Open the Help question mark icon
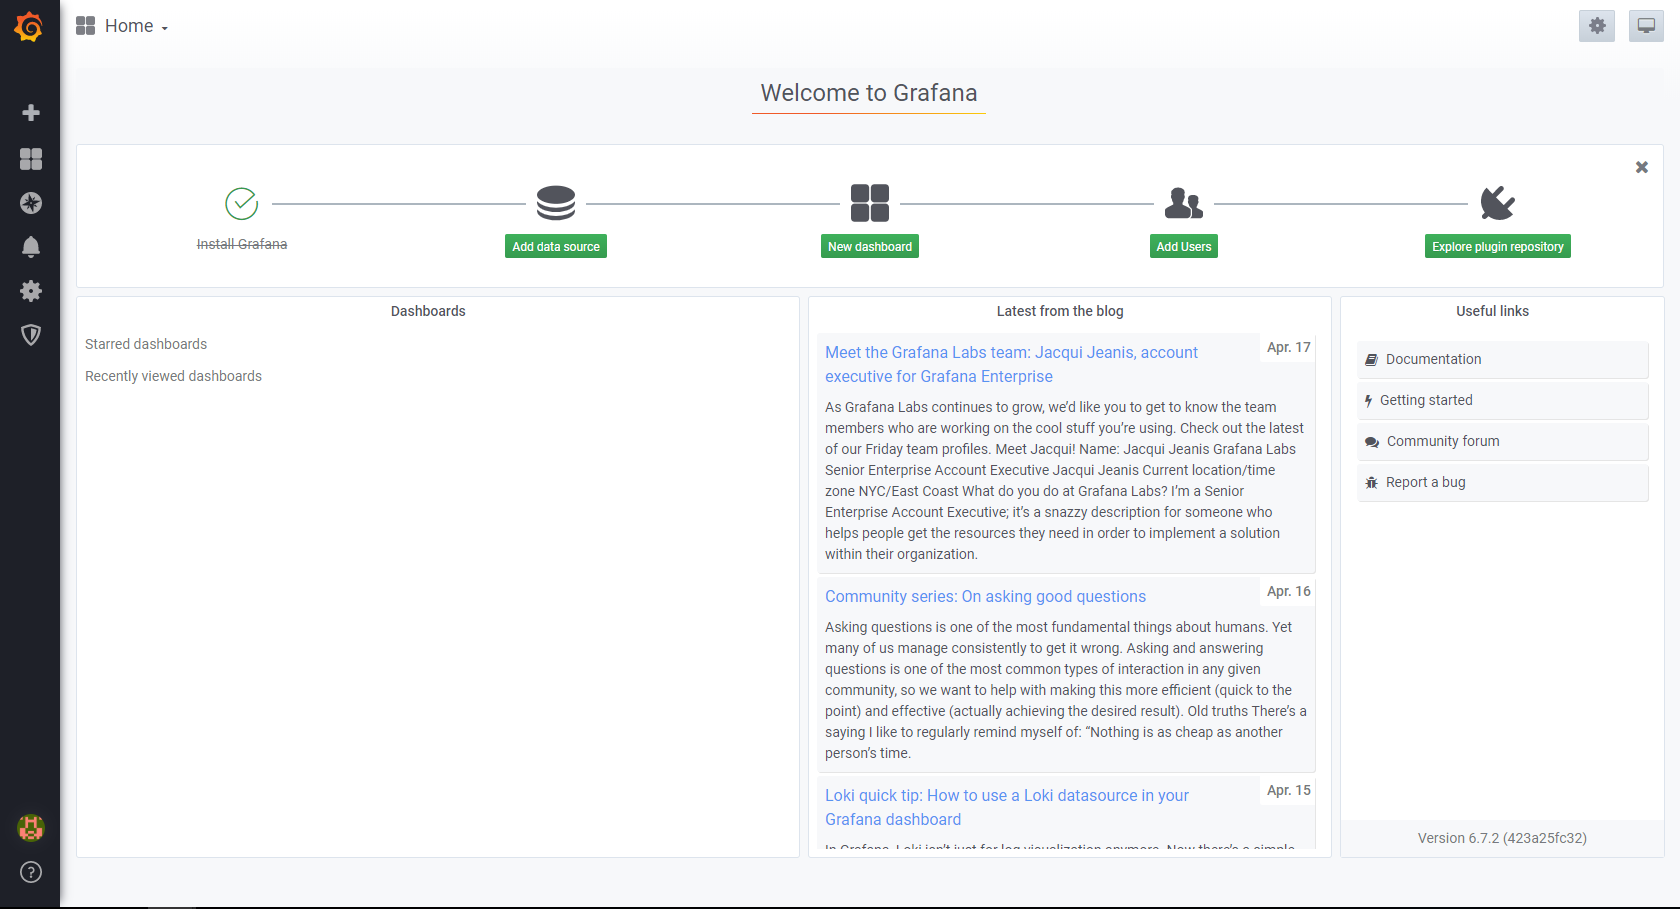The image size is (1680, 909). (x=31, y=872)
